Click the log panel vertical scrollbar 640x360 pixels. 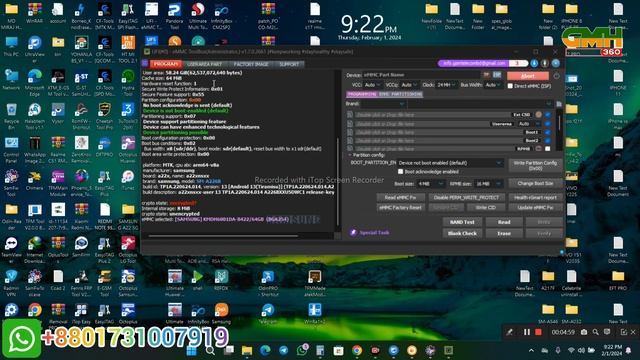point(338,182)
